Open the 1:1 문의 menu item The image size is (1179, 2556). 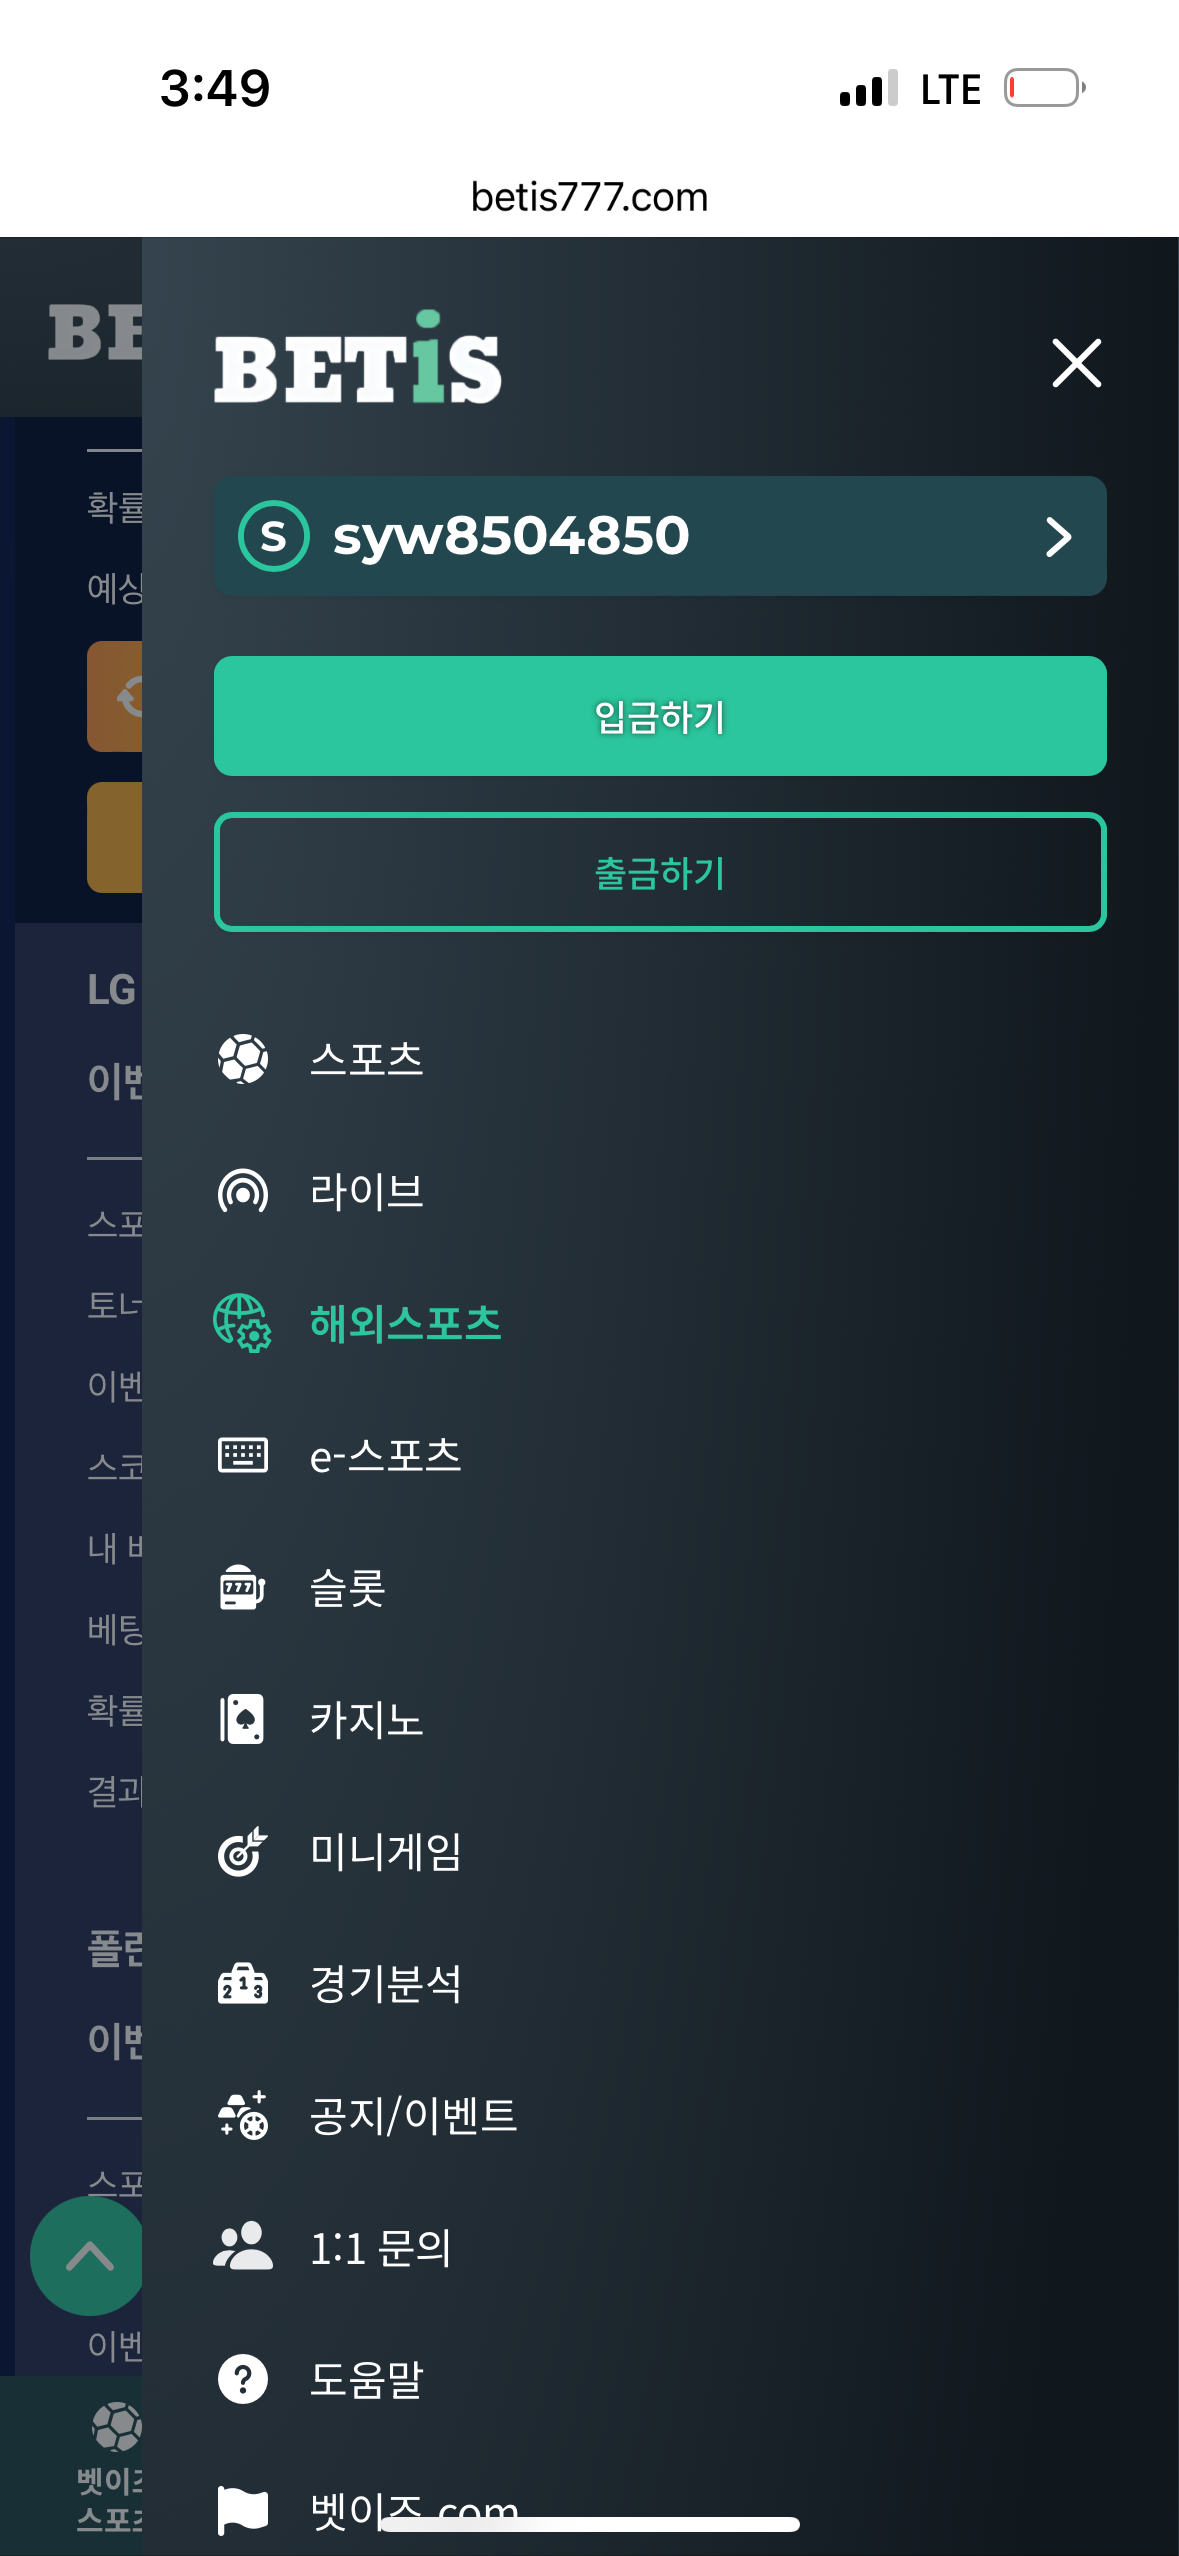click(381, 2247)
